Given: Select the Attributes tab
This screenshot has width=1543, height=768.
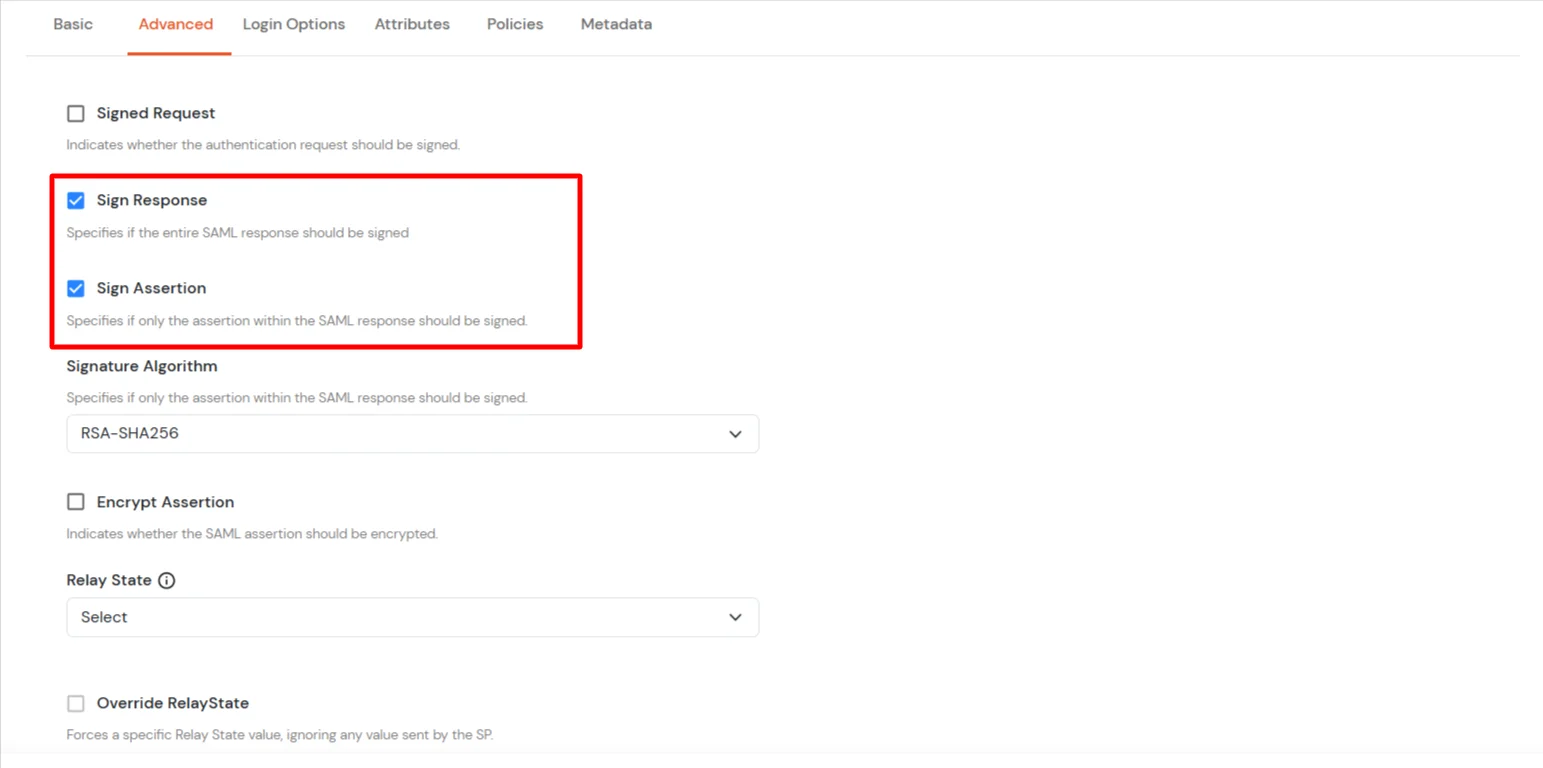Looking at the screenshot, I should tap(411, 23).
